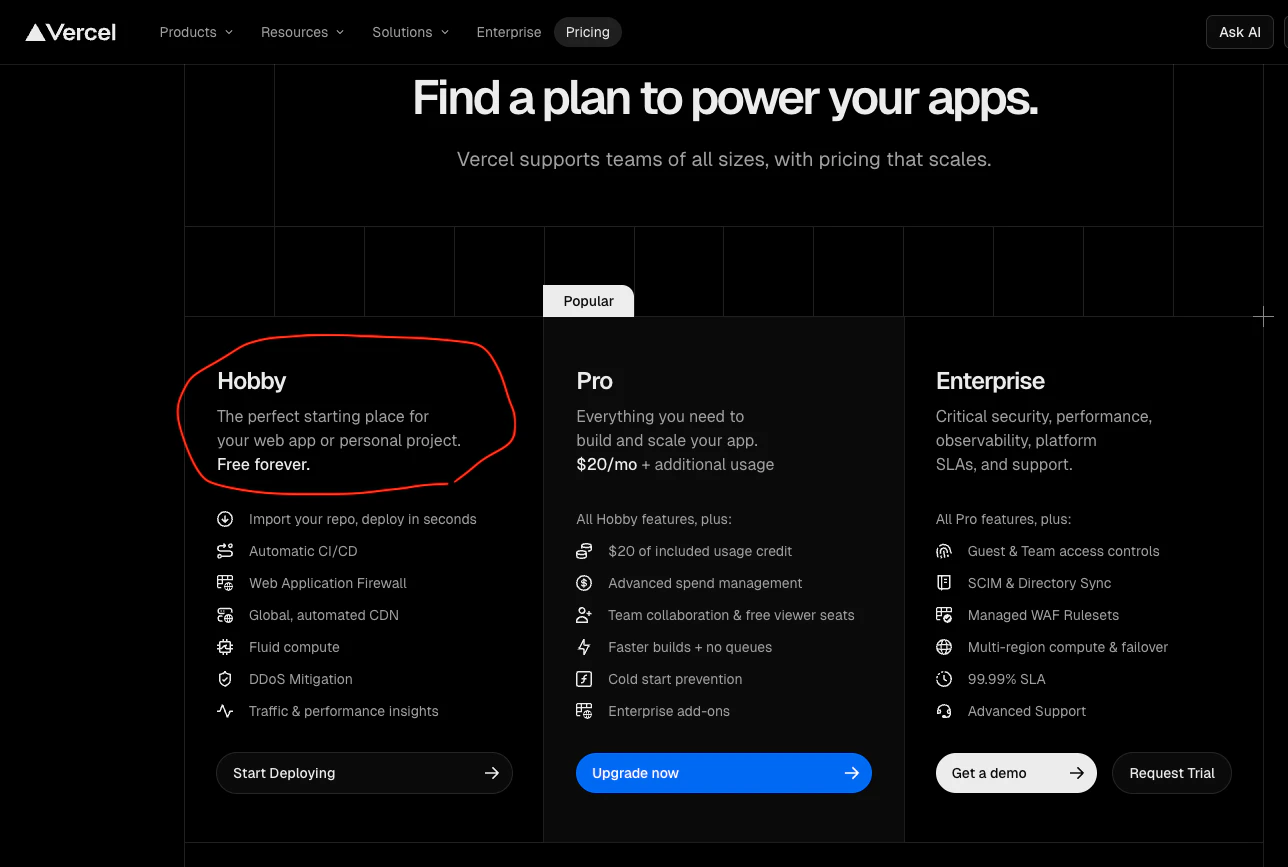
Task: Click the "DDoS Mitigation" feature text
Action: 301,679
